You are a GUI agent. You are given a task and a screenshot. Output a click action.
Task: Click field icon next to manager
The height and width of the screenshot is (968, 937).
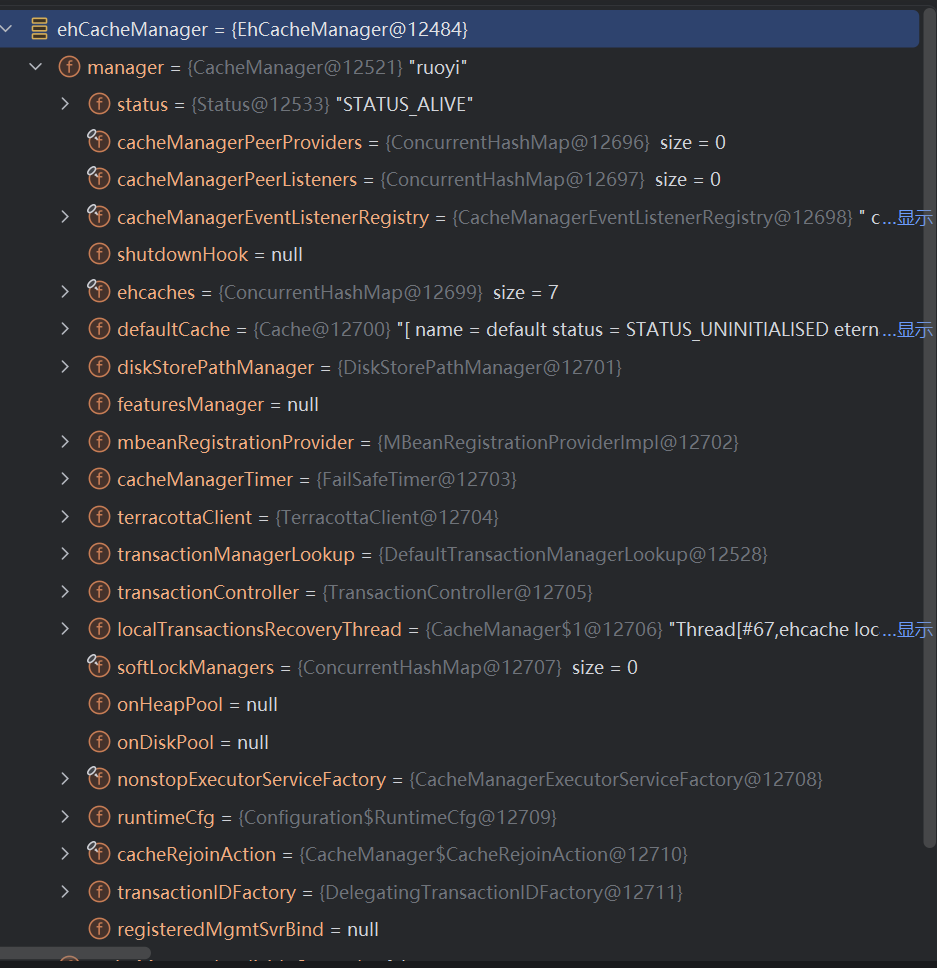click(69, 67)
